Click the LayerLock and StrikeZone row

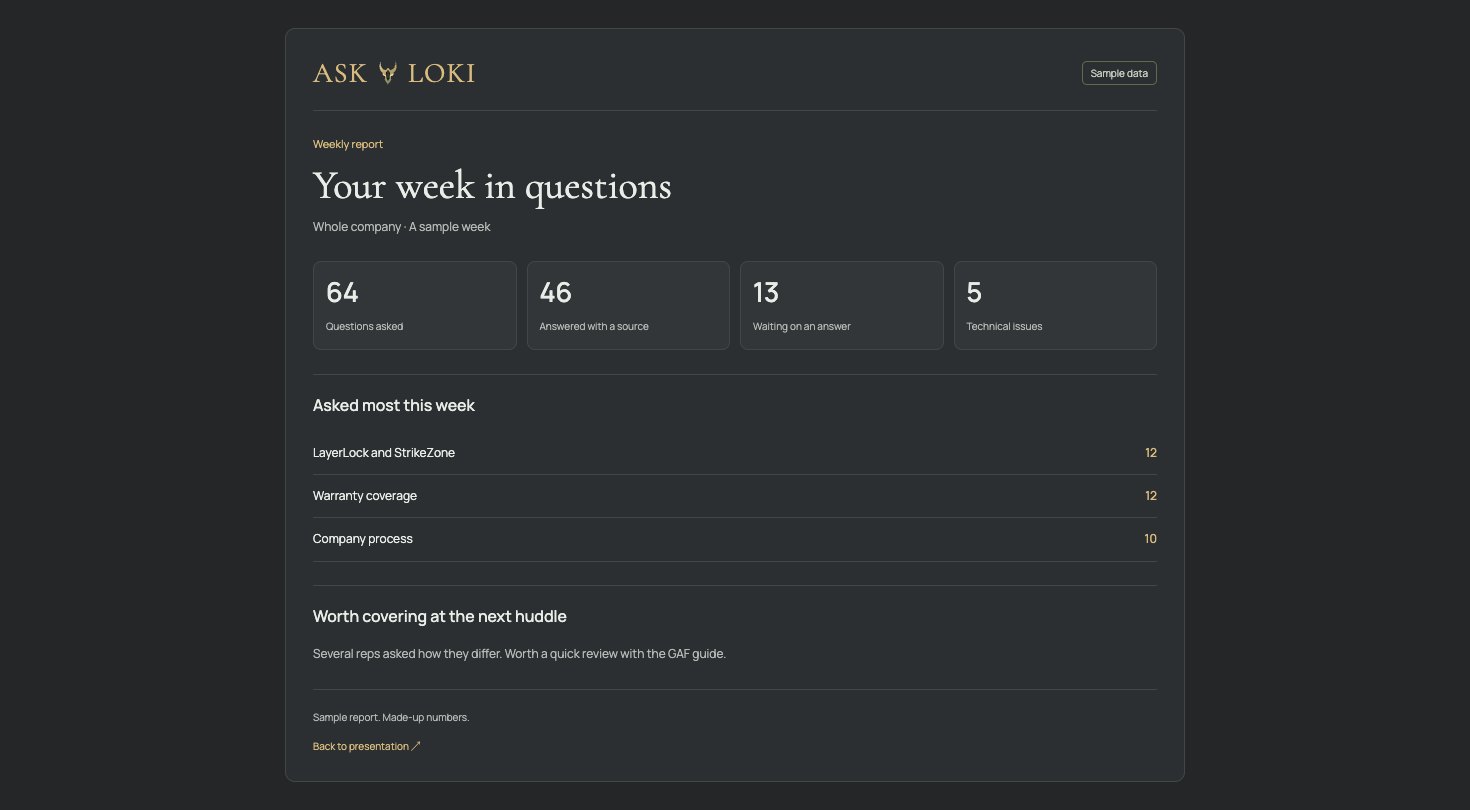click(x=735, y=453)
